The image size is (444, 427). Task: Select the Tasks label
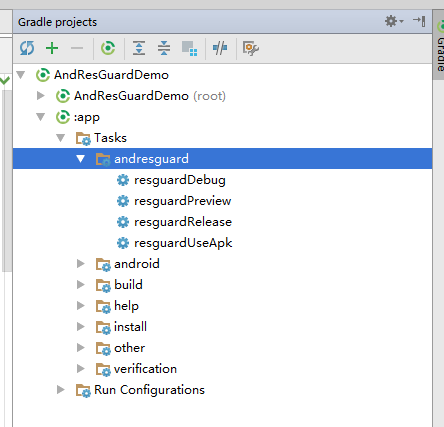click(x=110, y=138)
